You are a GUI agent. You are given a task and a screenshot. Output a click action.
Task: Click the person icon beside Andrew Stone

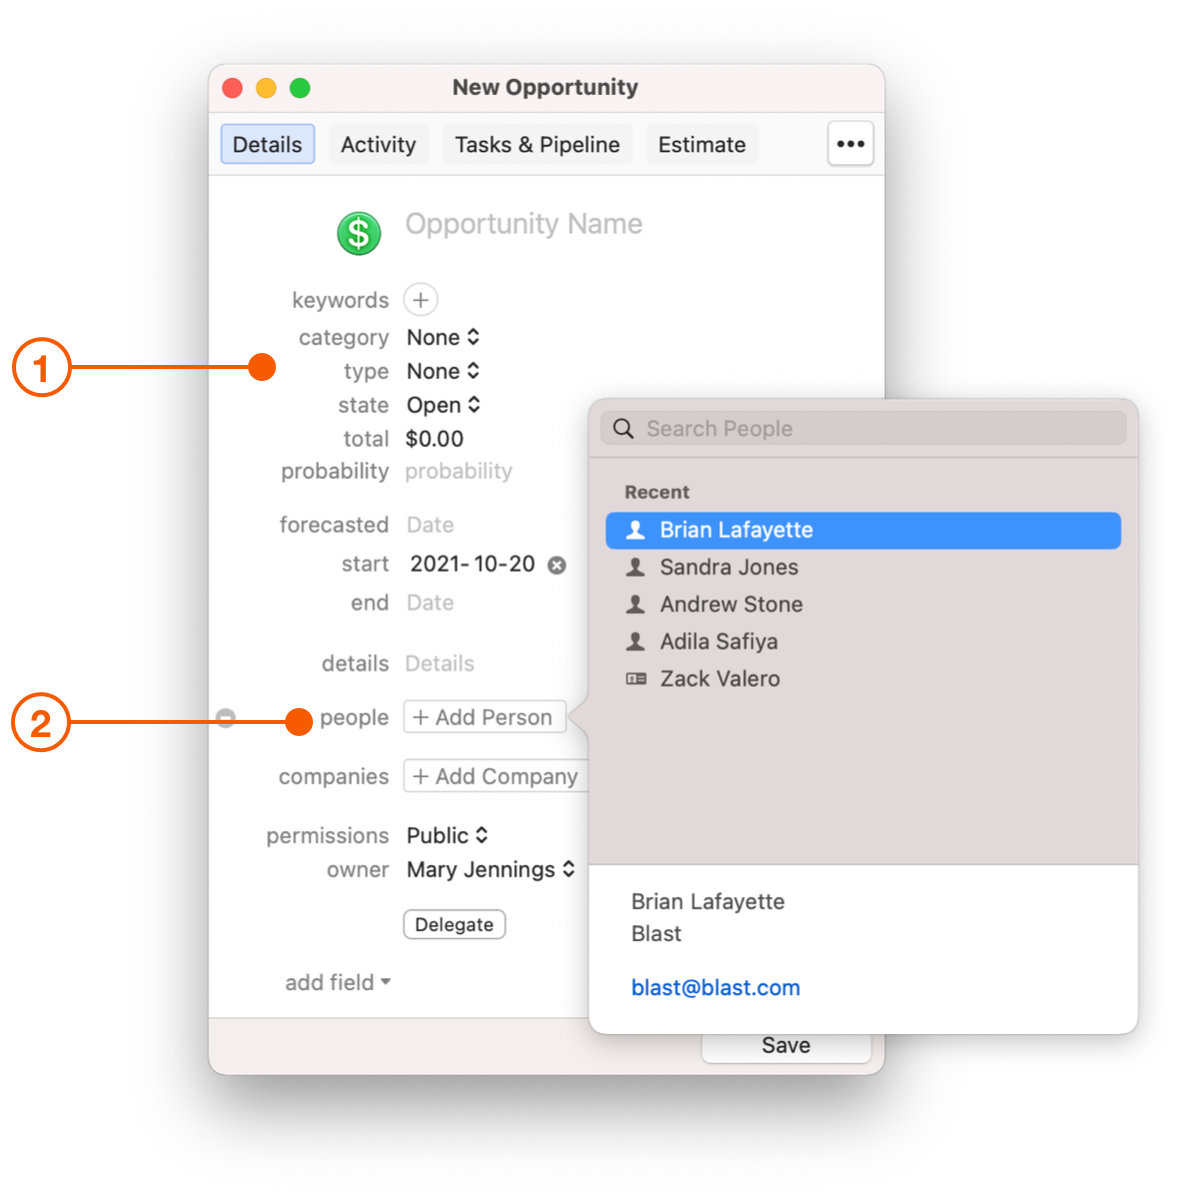point(635,604)
